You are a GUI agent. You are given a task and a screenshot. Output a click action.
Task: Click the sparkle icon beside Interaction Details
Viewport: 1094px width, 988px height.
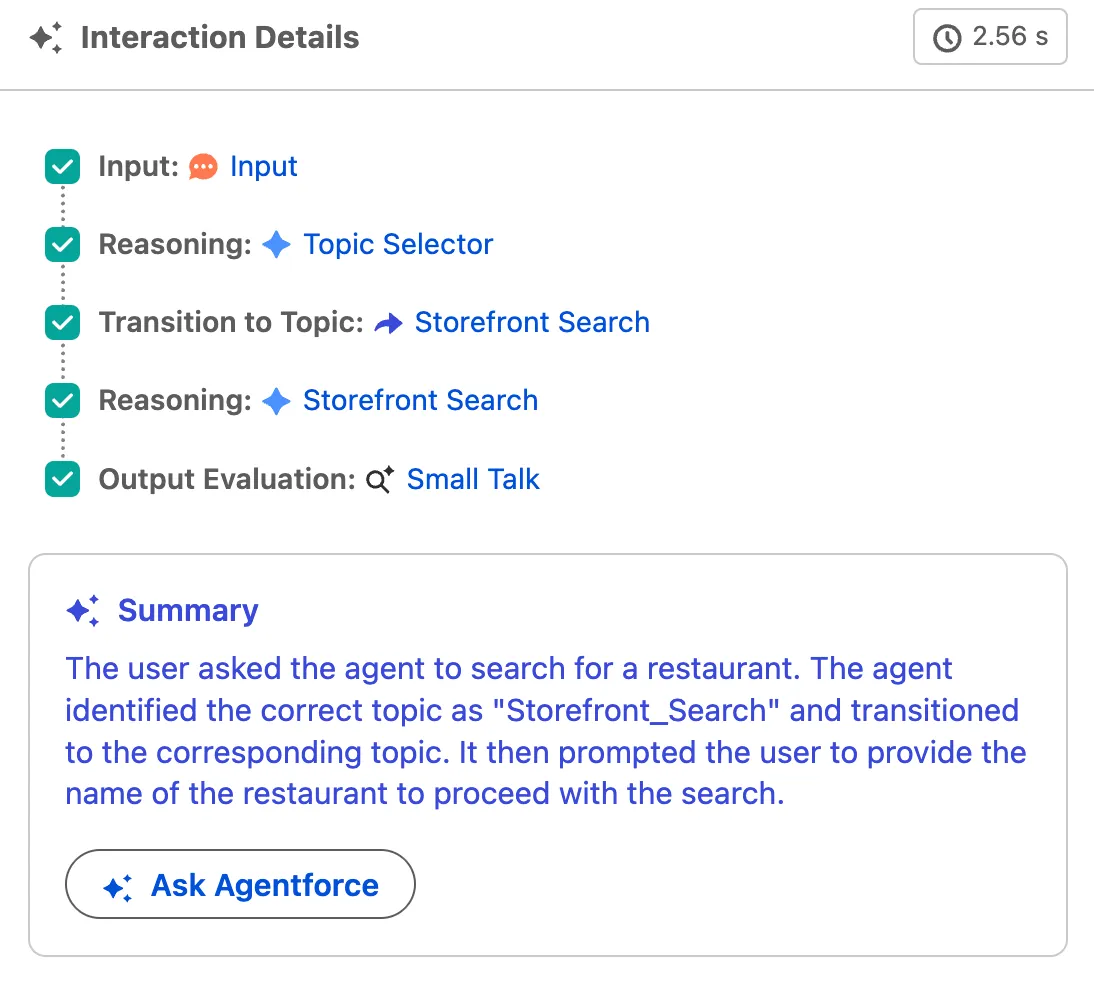pyautogui.click(x=47, y=39)
